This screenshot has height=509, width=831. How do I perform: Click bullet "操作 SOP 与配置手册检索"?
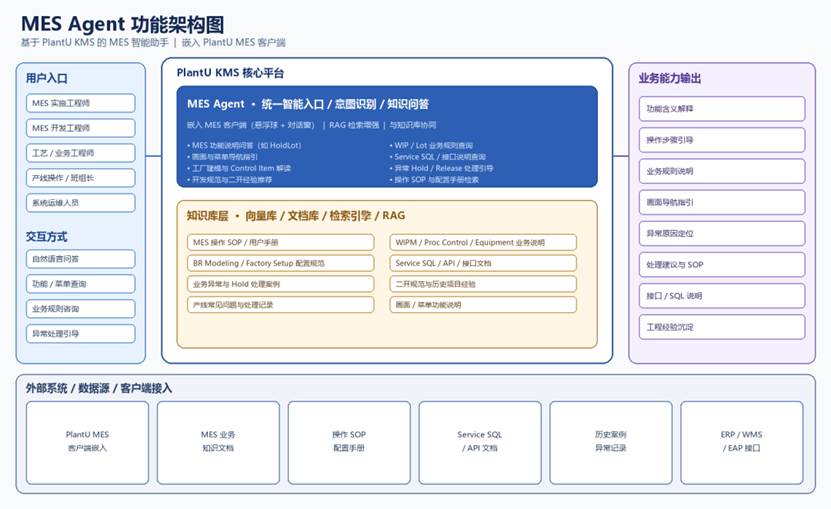(434, 180)
